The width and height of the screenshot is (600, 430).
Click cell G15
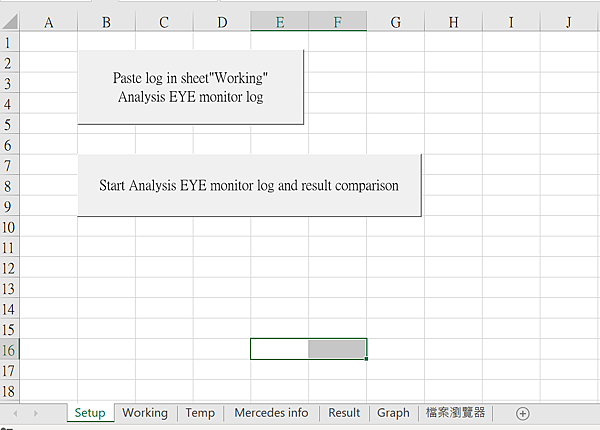point(396,329)
